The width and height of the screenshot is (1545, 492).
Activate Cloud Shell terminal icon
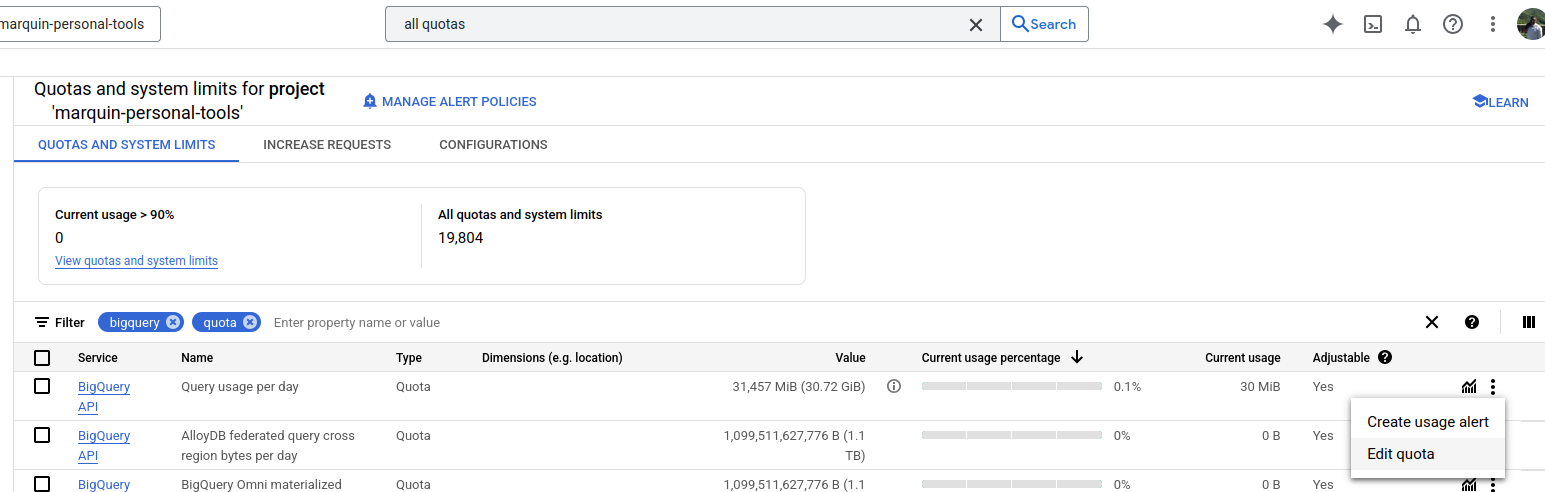(x=1373, y=24)
